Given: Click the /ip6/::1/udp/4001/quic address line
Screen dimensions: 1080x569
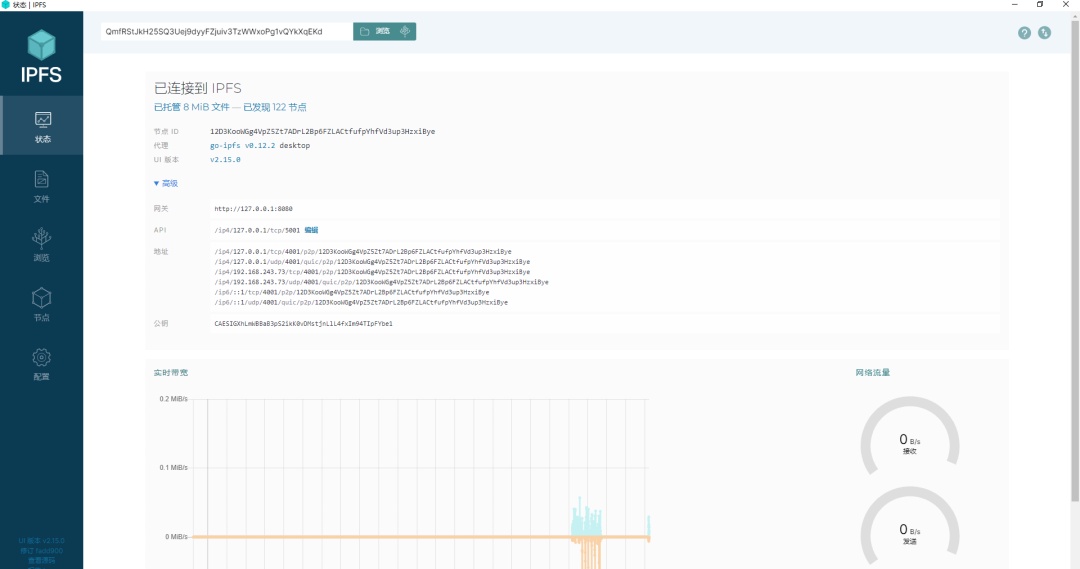Looking at the screenshot, I should coord(361,302).
